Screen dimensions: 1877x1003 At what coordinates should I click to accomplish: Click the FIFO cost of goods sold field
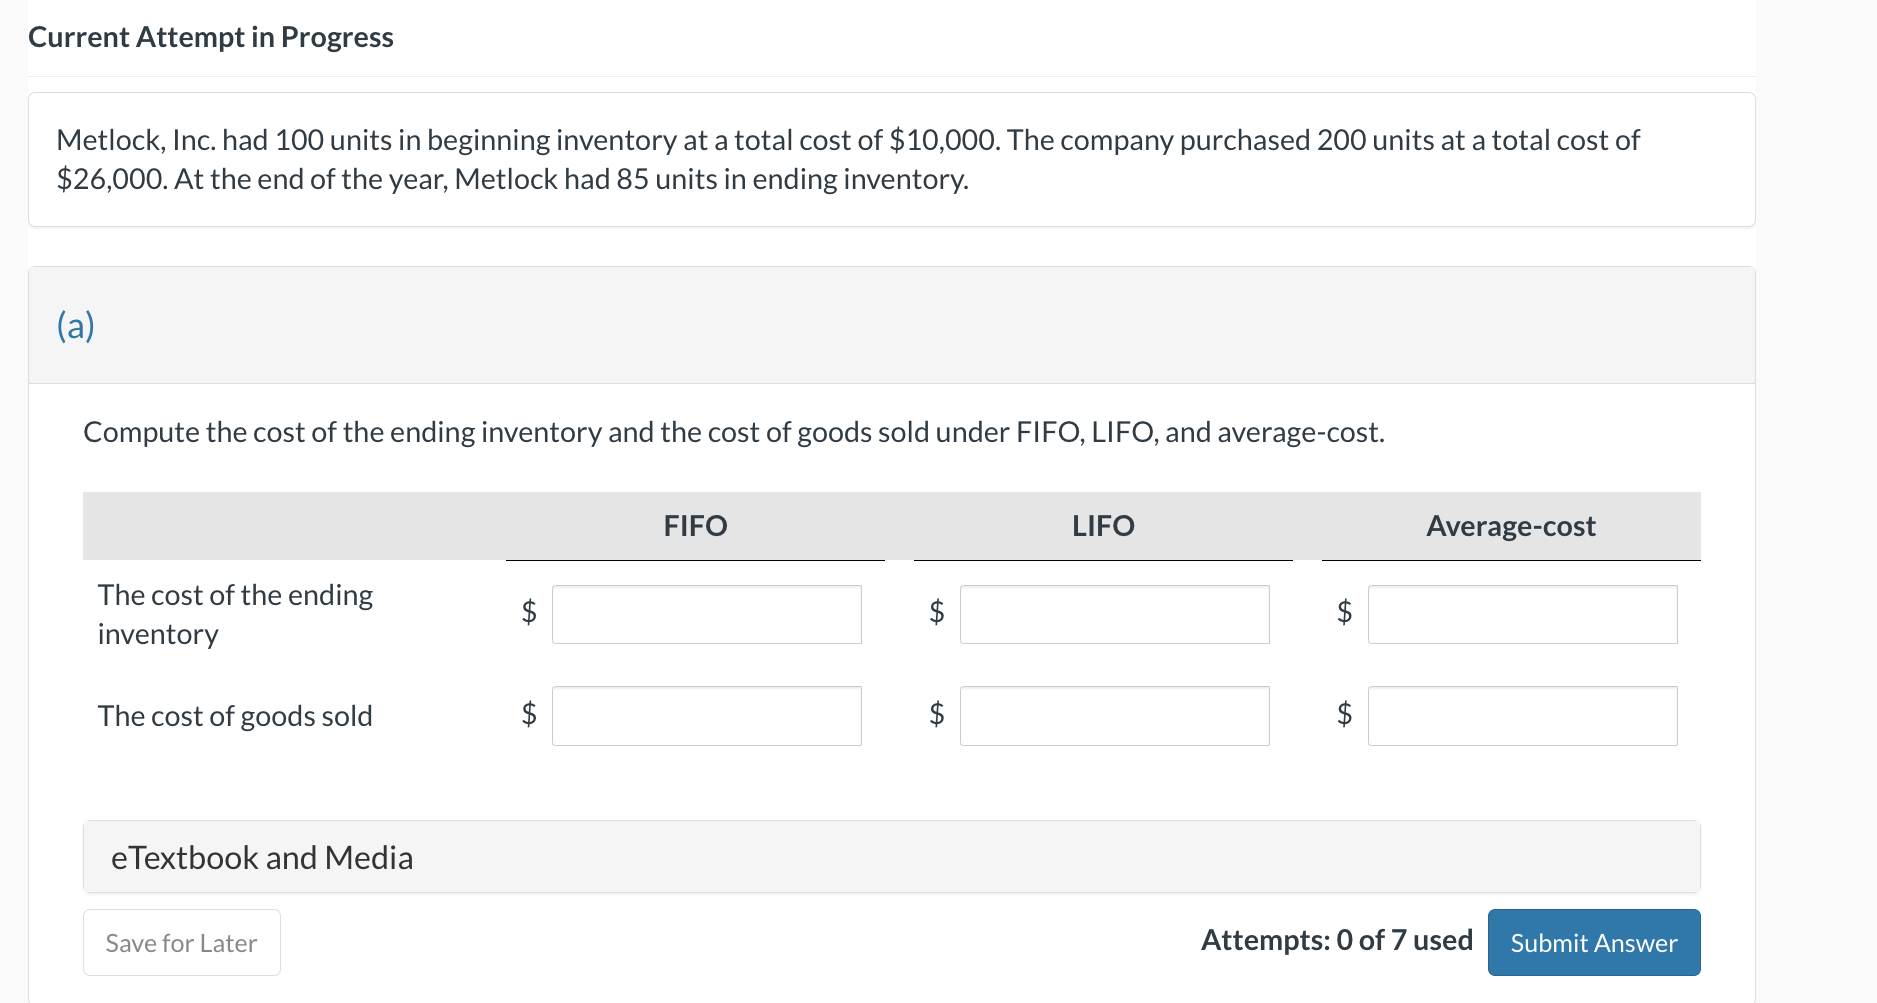[706, 716]
